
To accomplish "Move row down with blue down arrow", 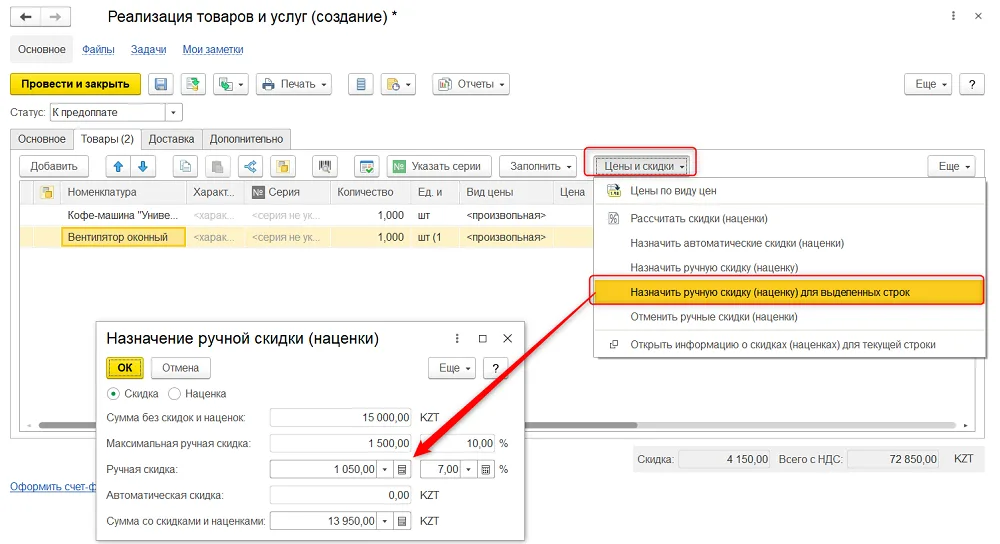I will (143, 166).
